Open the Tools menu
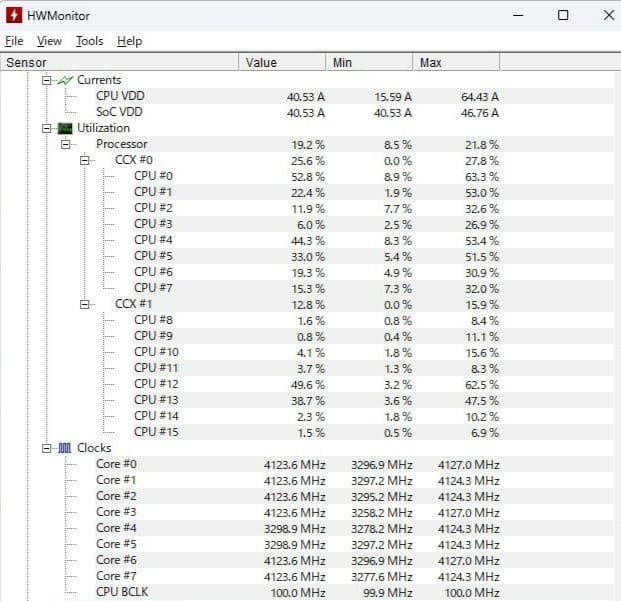 click(x=89, y=41)
